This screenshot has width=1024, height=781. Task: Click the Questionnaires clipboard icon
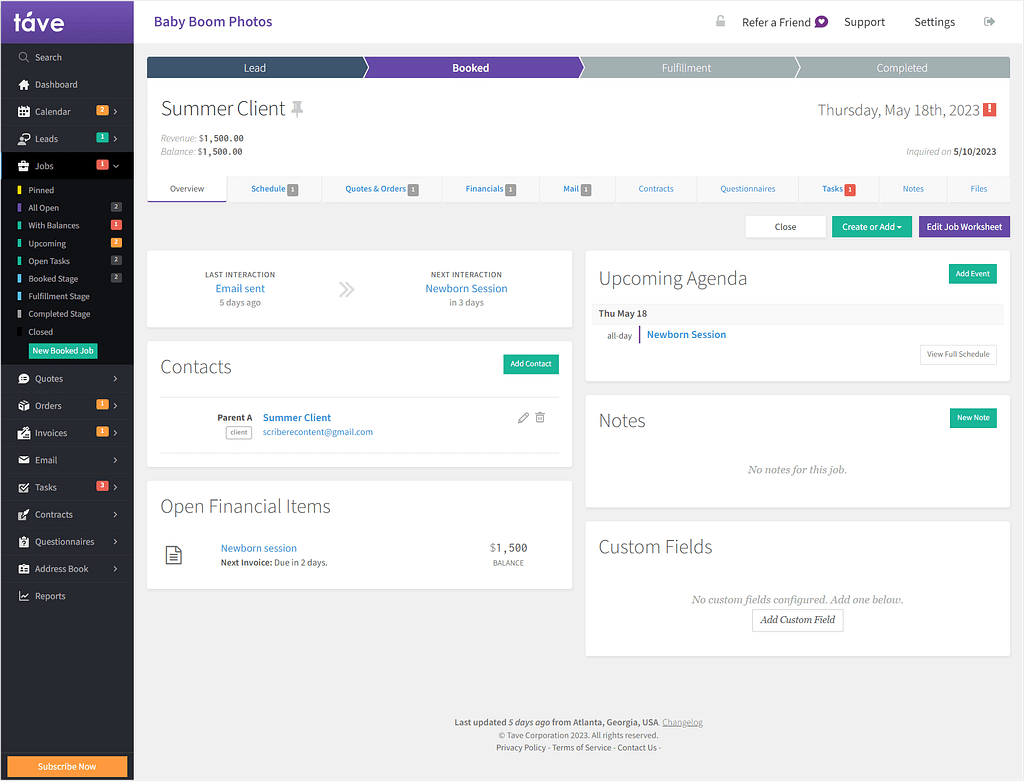pyautogui.click(x=24, y=541)
